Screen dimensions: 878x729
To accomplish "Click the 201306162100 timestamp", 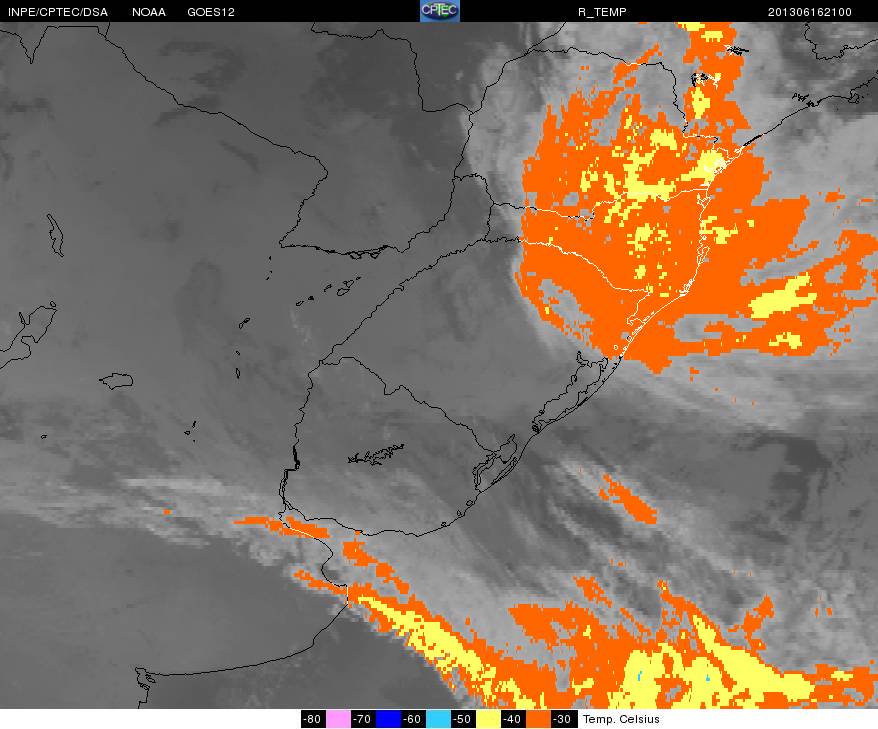I will click(810, 12).
